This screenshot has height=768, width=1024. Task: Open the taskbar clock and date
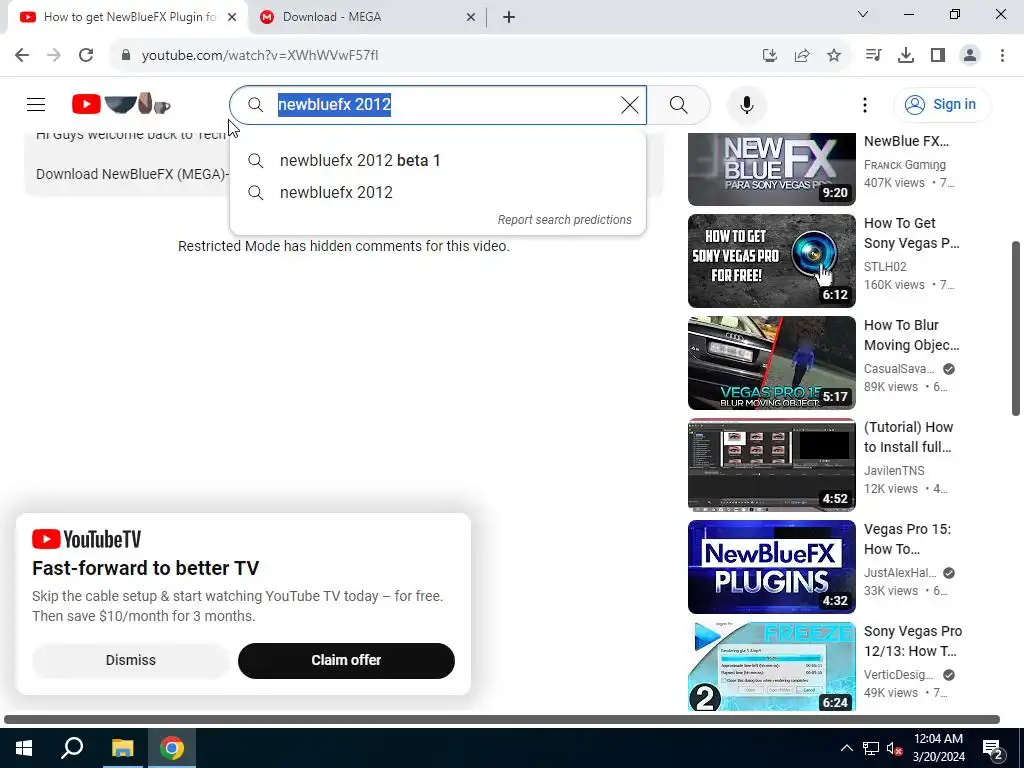[938, 748]
